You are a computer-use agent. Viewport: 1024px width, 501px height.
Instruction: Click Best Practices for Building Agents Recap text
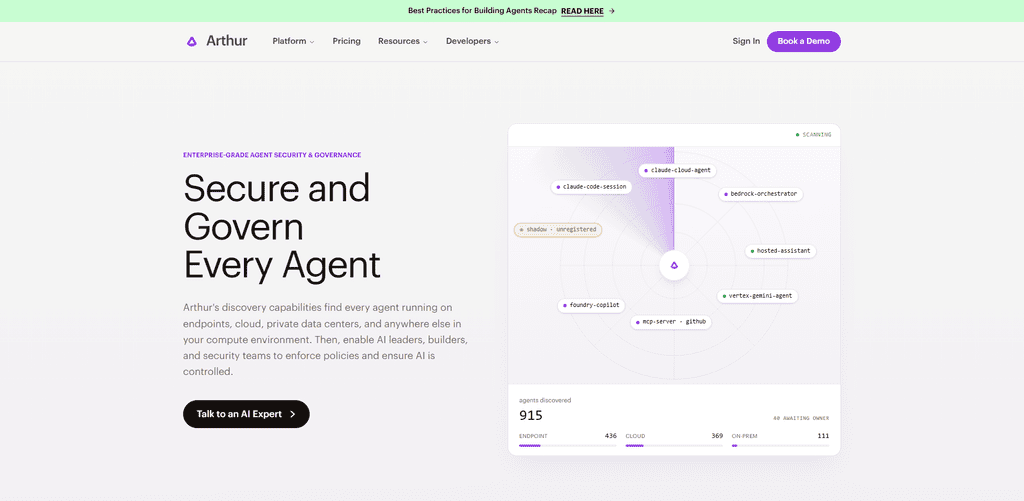click(482, 11)
